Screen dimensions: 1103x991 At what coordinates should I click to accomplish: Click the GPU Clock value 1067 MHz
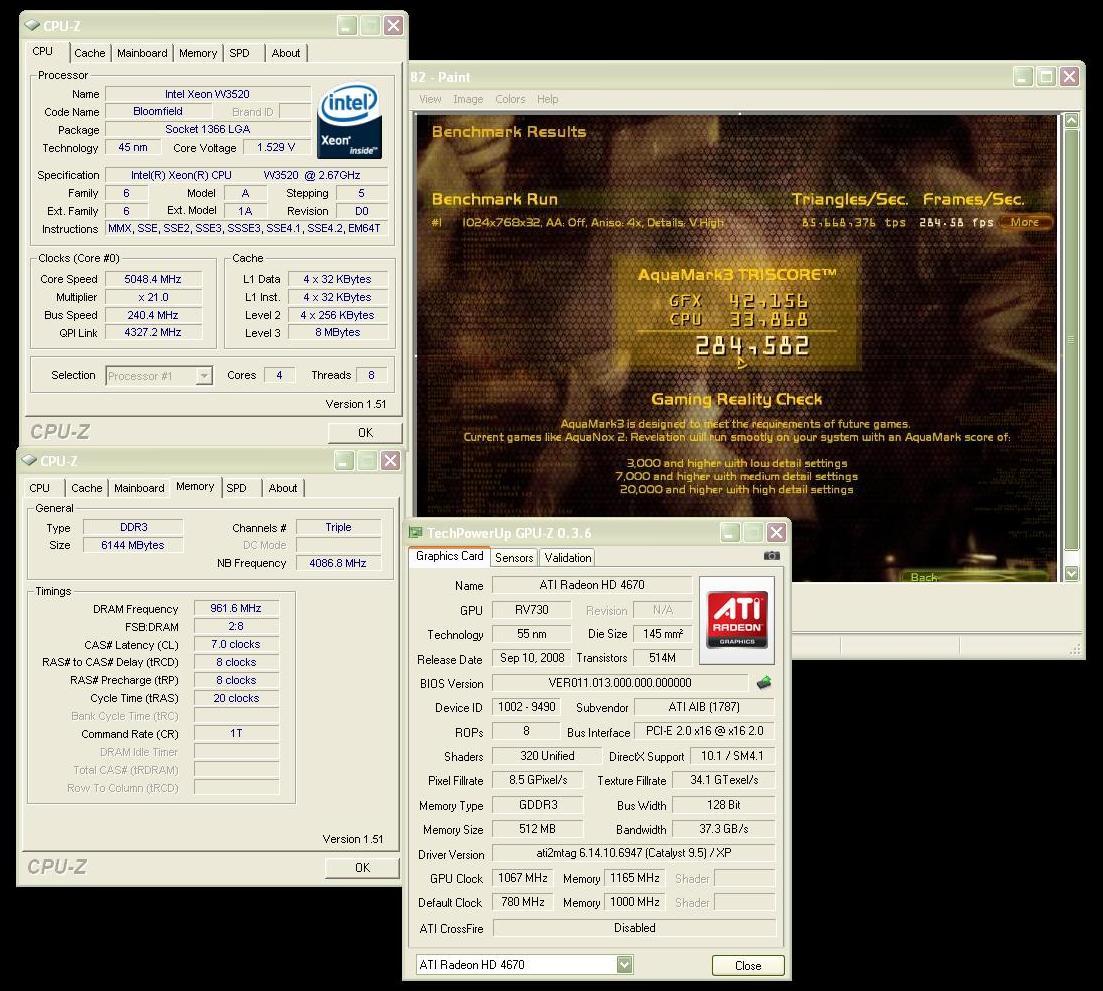pos(523,878)
